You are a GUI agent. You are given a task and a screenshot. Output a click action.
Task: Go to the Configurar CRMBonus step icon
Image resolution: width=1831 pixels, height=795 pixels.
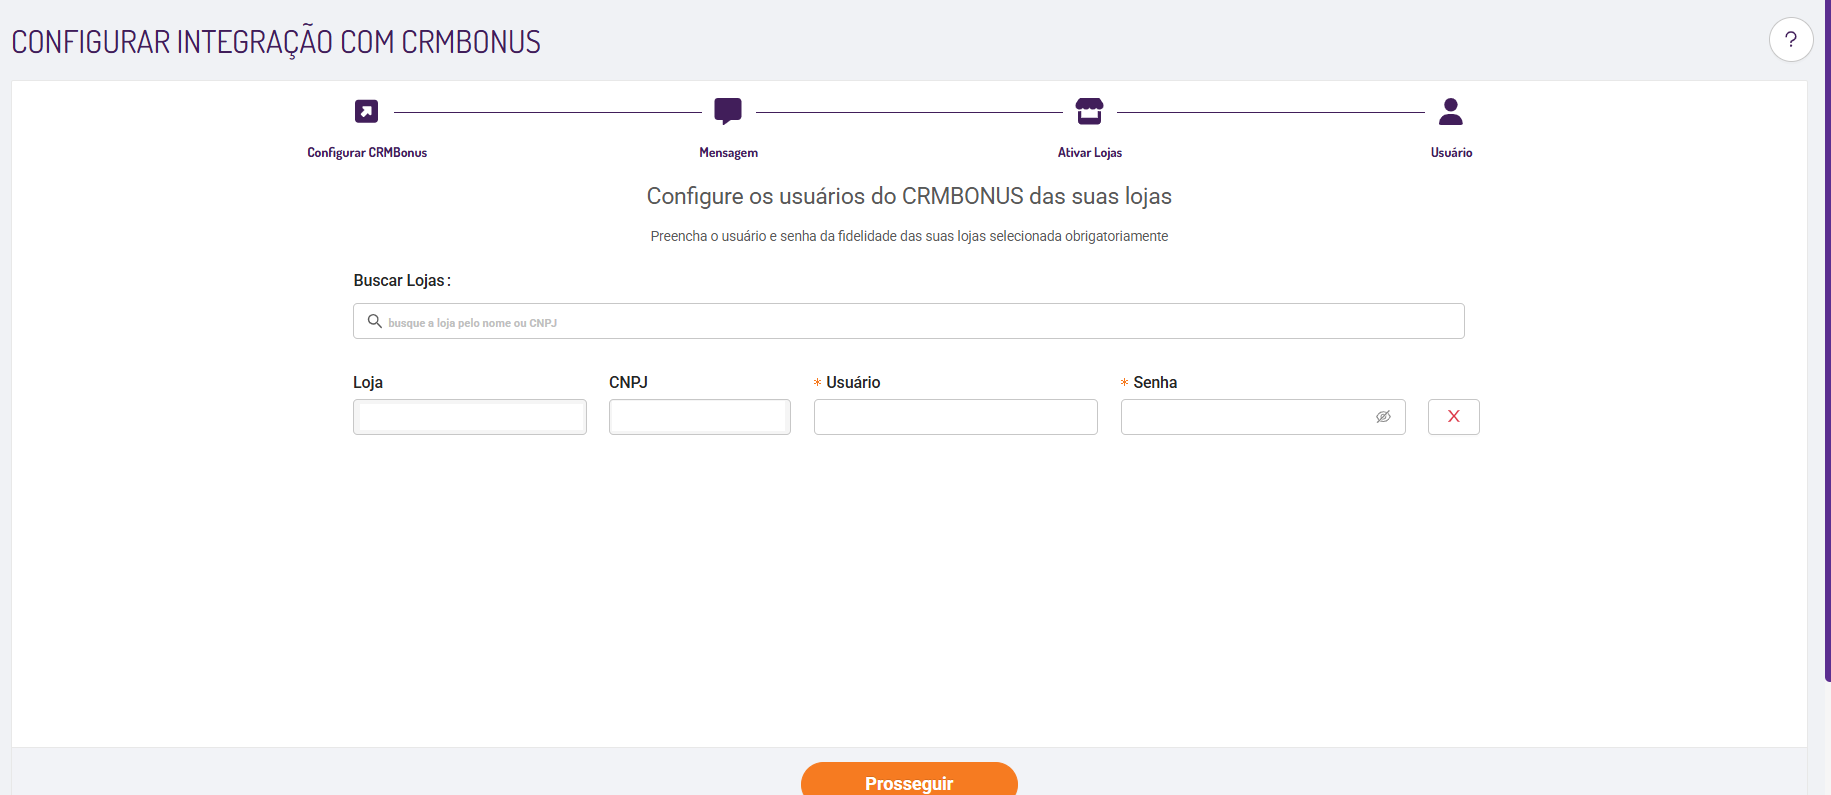[x=367, y=111]
